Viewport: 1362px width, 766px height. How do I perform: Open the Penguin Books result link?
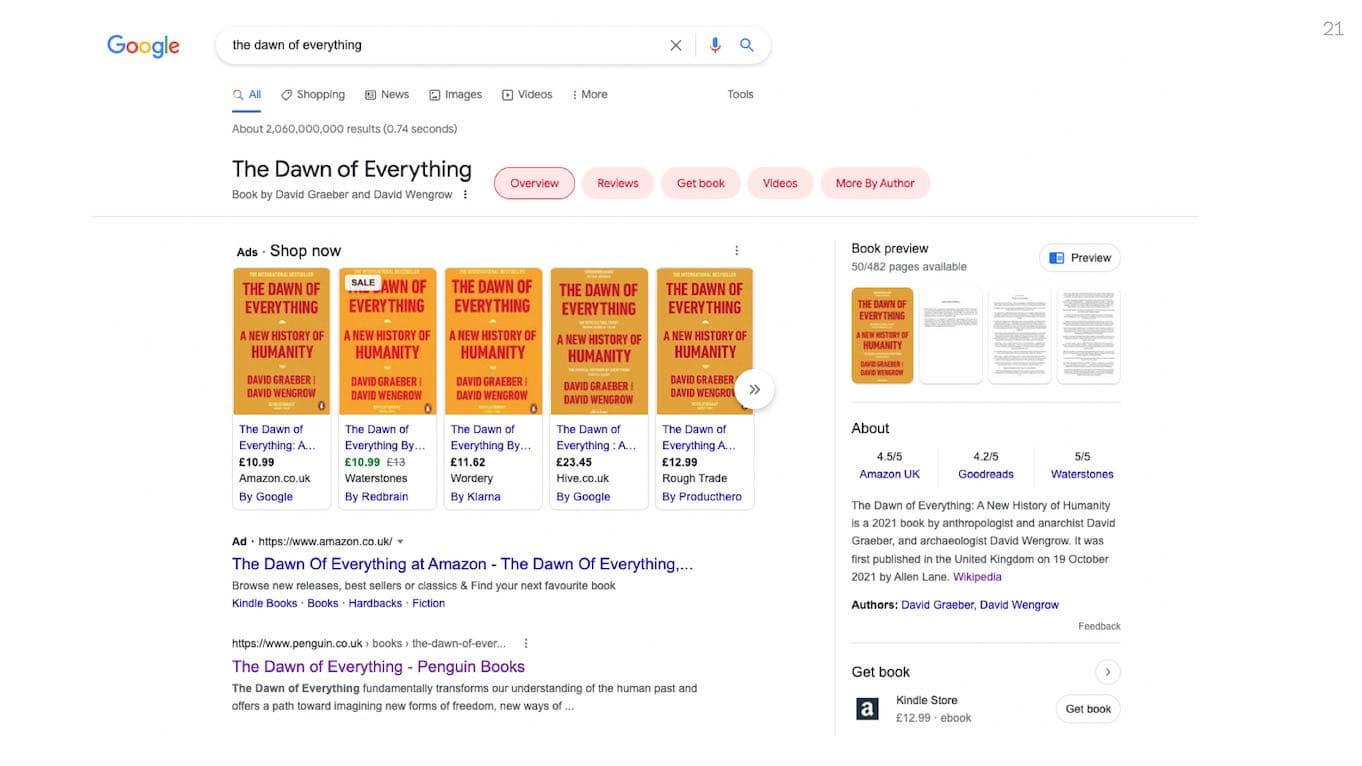(378, 667)
